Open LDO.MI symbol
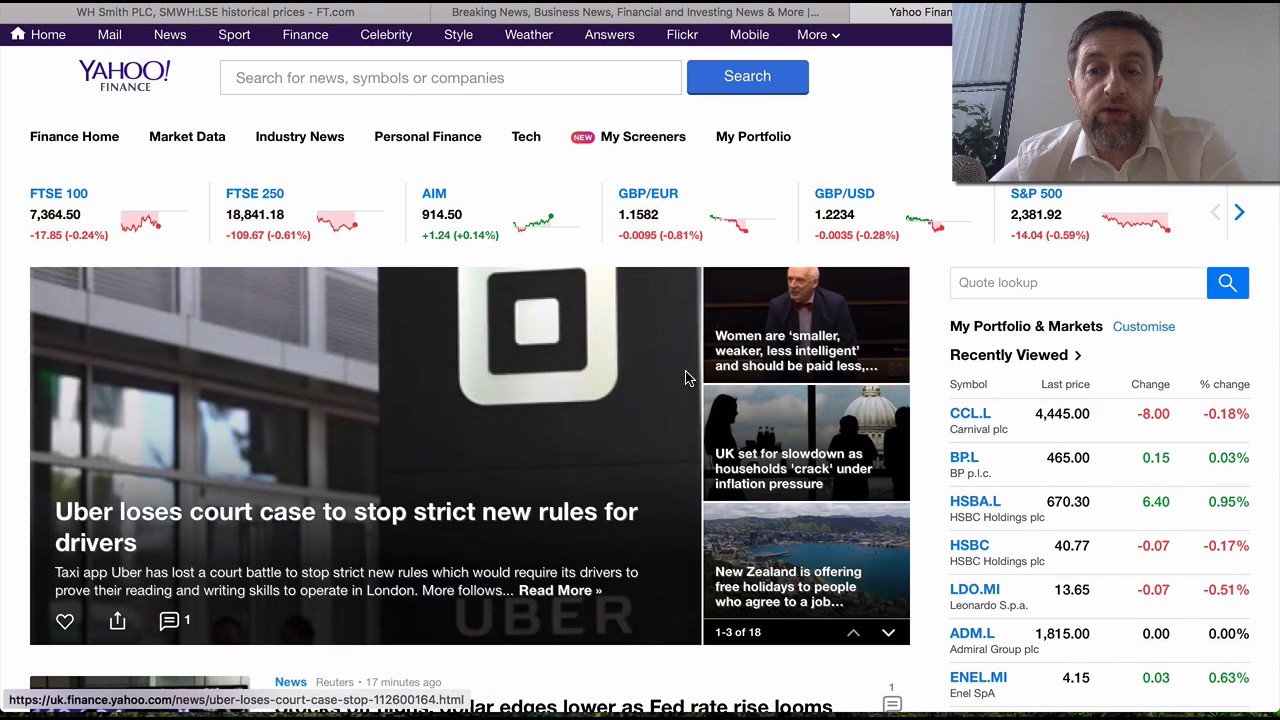The image size is (1280, 720). pos(975,590)
